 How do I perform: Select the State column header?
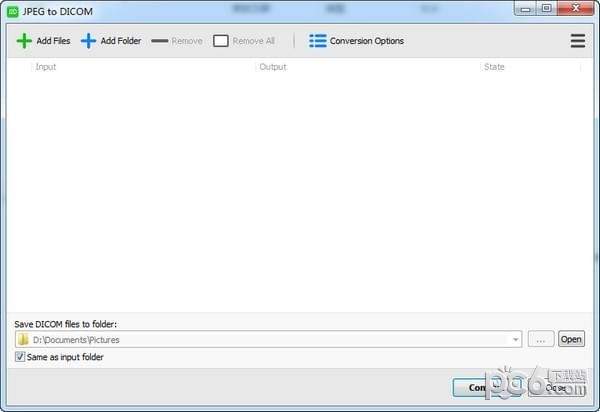[x=494, y=67]
